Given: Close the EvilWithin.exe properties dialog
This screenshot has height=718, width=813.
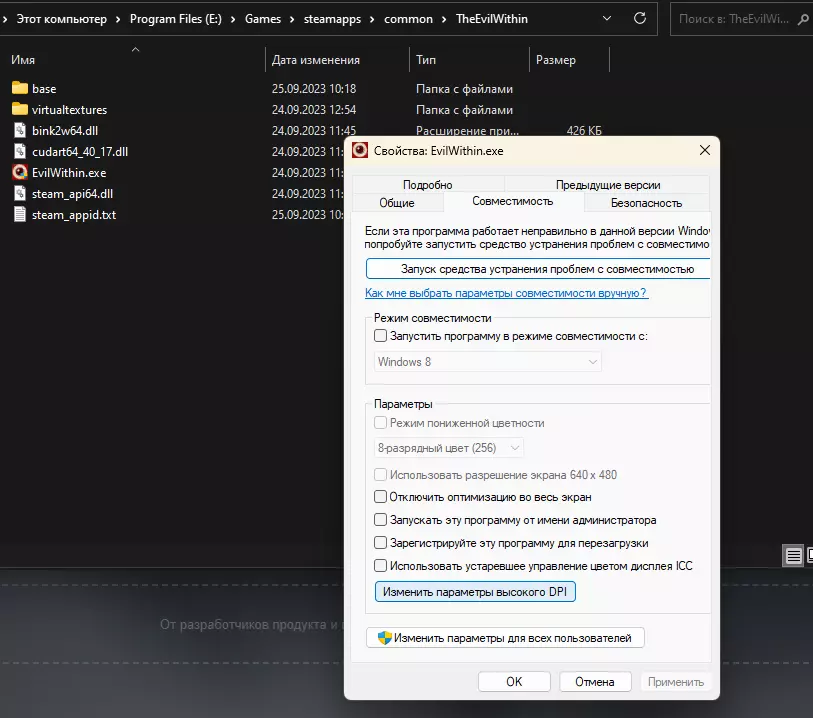Looking at the screenshot, I should point(705,150).
